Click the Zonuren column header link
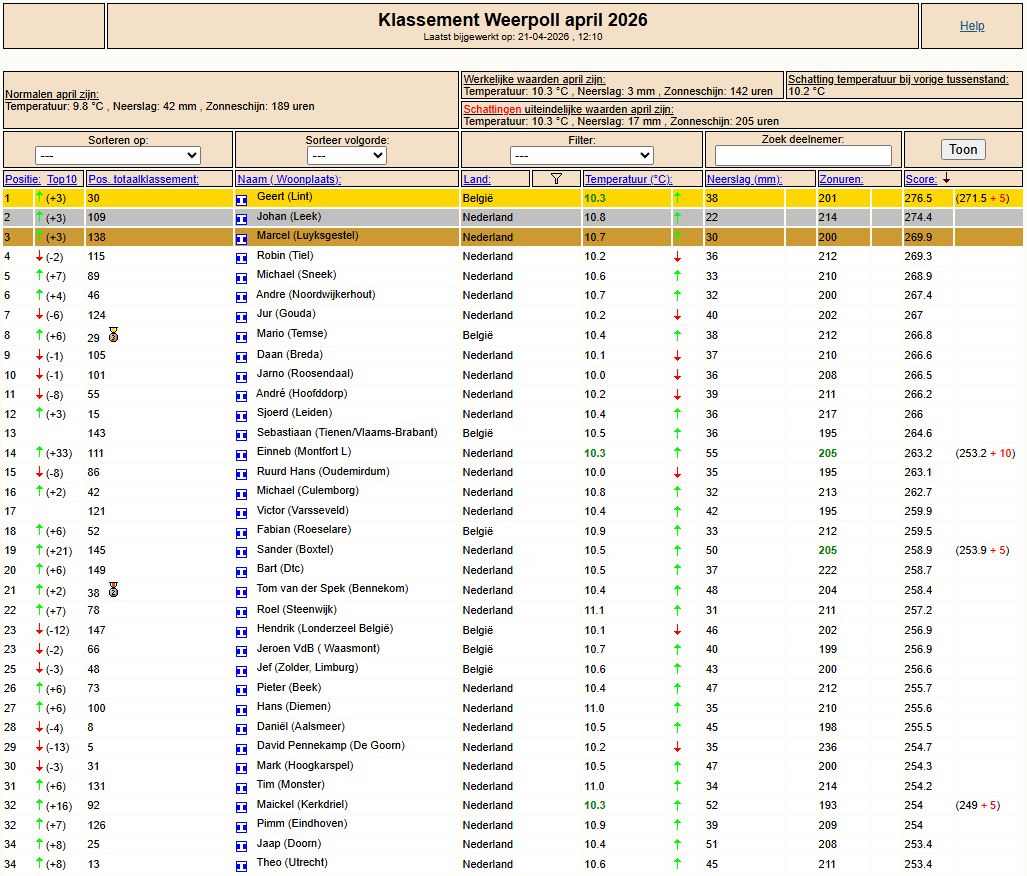The width and height of the screenshot is (1027, 876). coord(841,179)
